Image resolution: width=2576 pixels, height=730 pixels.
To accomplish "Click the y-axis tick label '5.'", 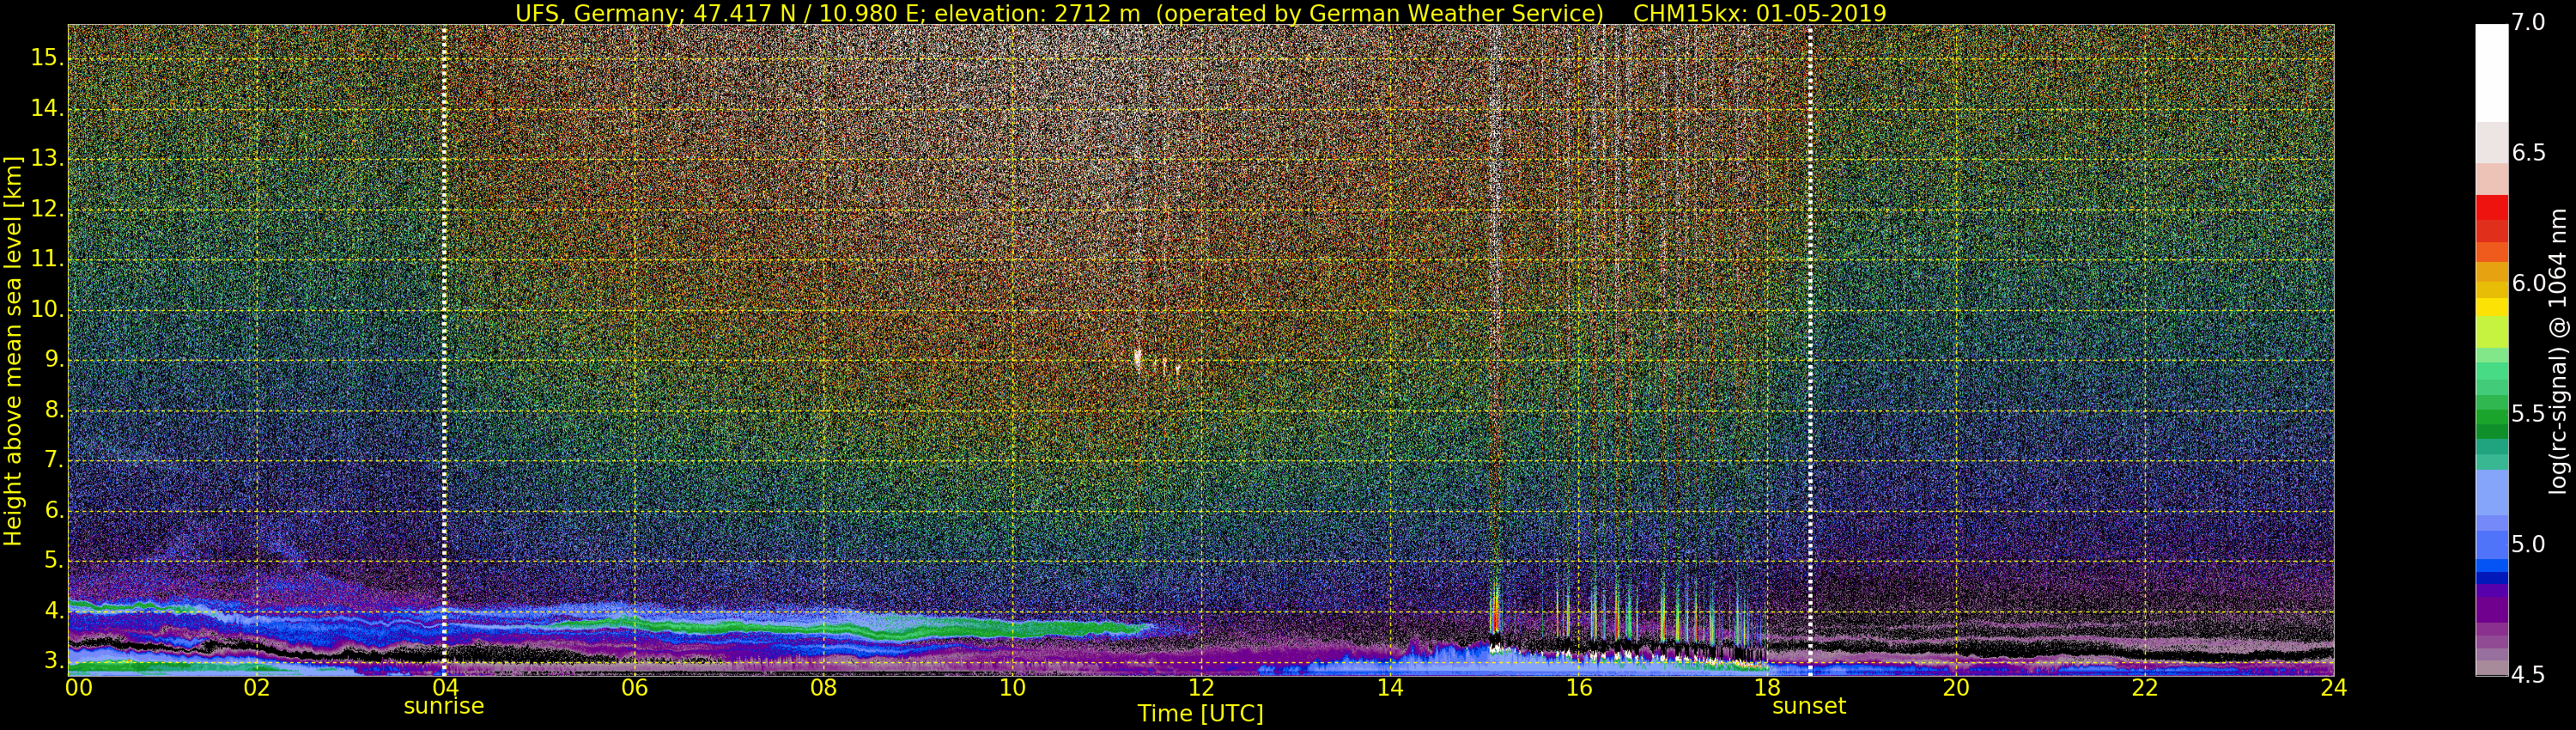I will (54, 561).
